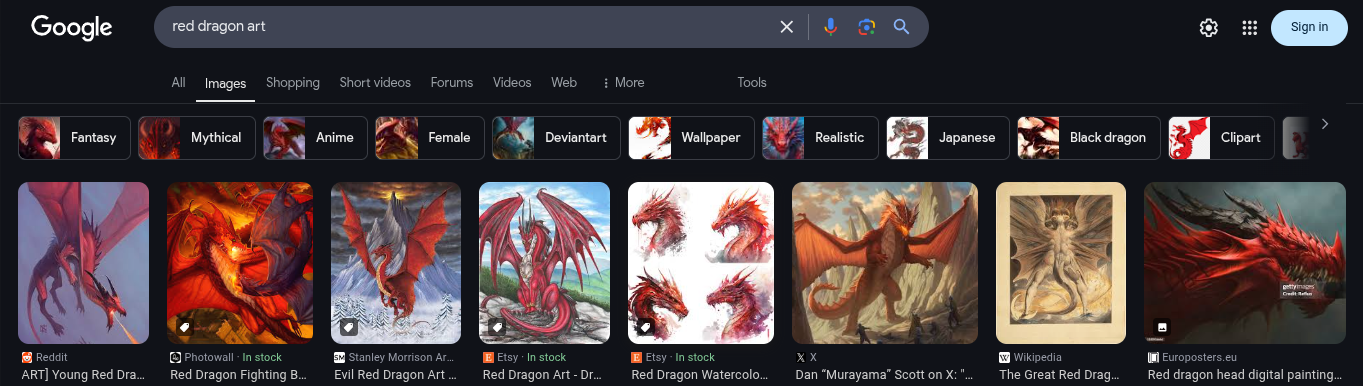Open the Europosters dragon head image
Viewport: 1363px width, 386px height.
click(1246, 263)
